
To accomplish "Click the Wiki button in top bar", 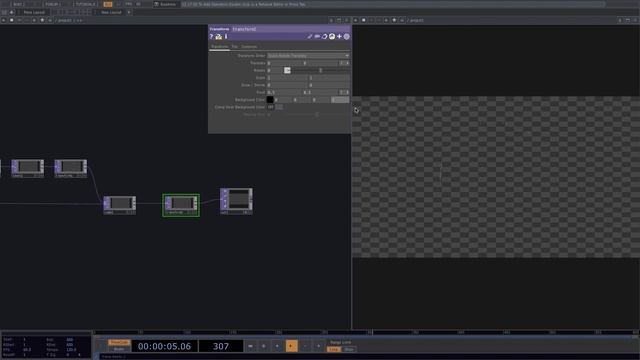I will [17, 4].
